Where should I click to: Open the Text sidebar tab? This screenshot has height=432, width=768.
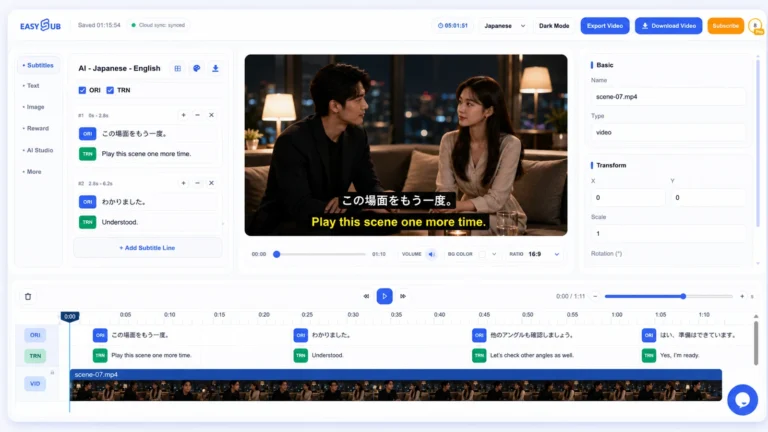tap(31, 86)
